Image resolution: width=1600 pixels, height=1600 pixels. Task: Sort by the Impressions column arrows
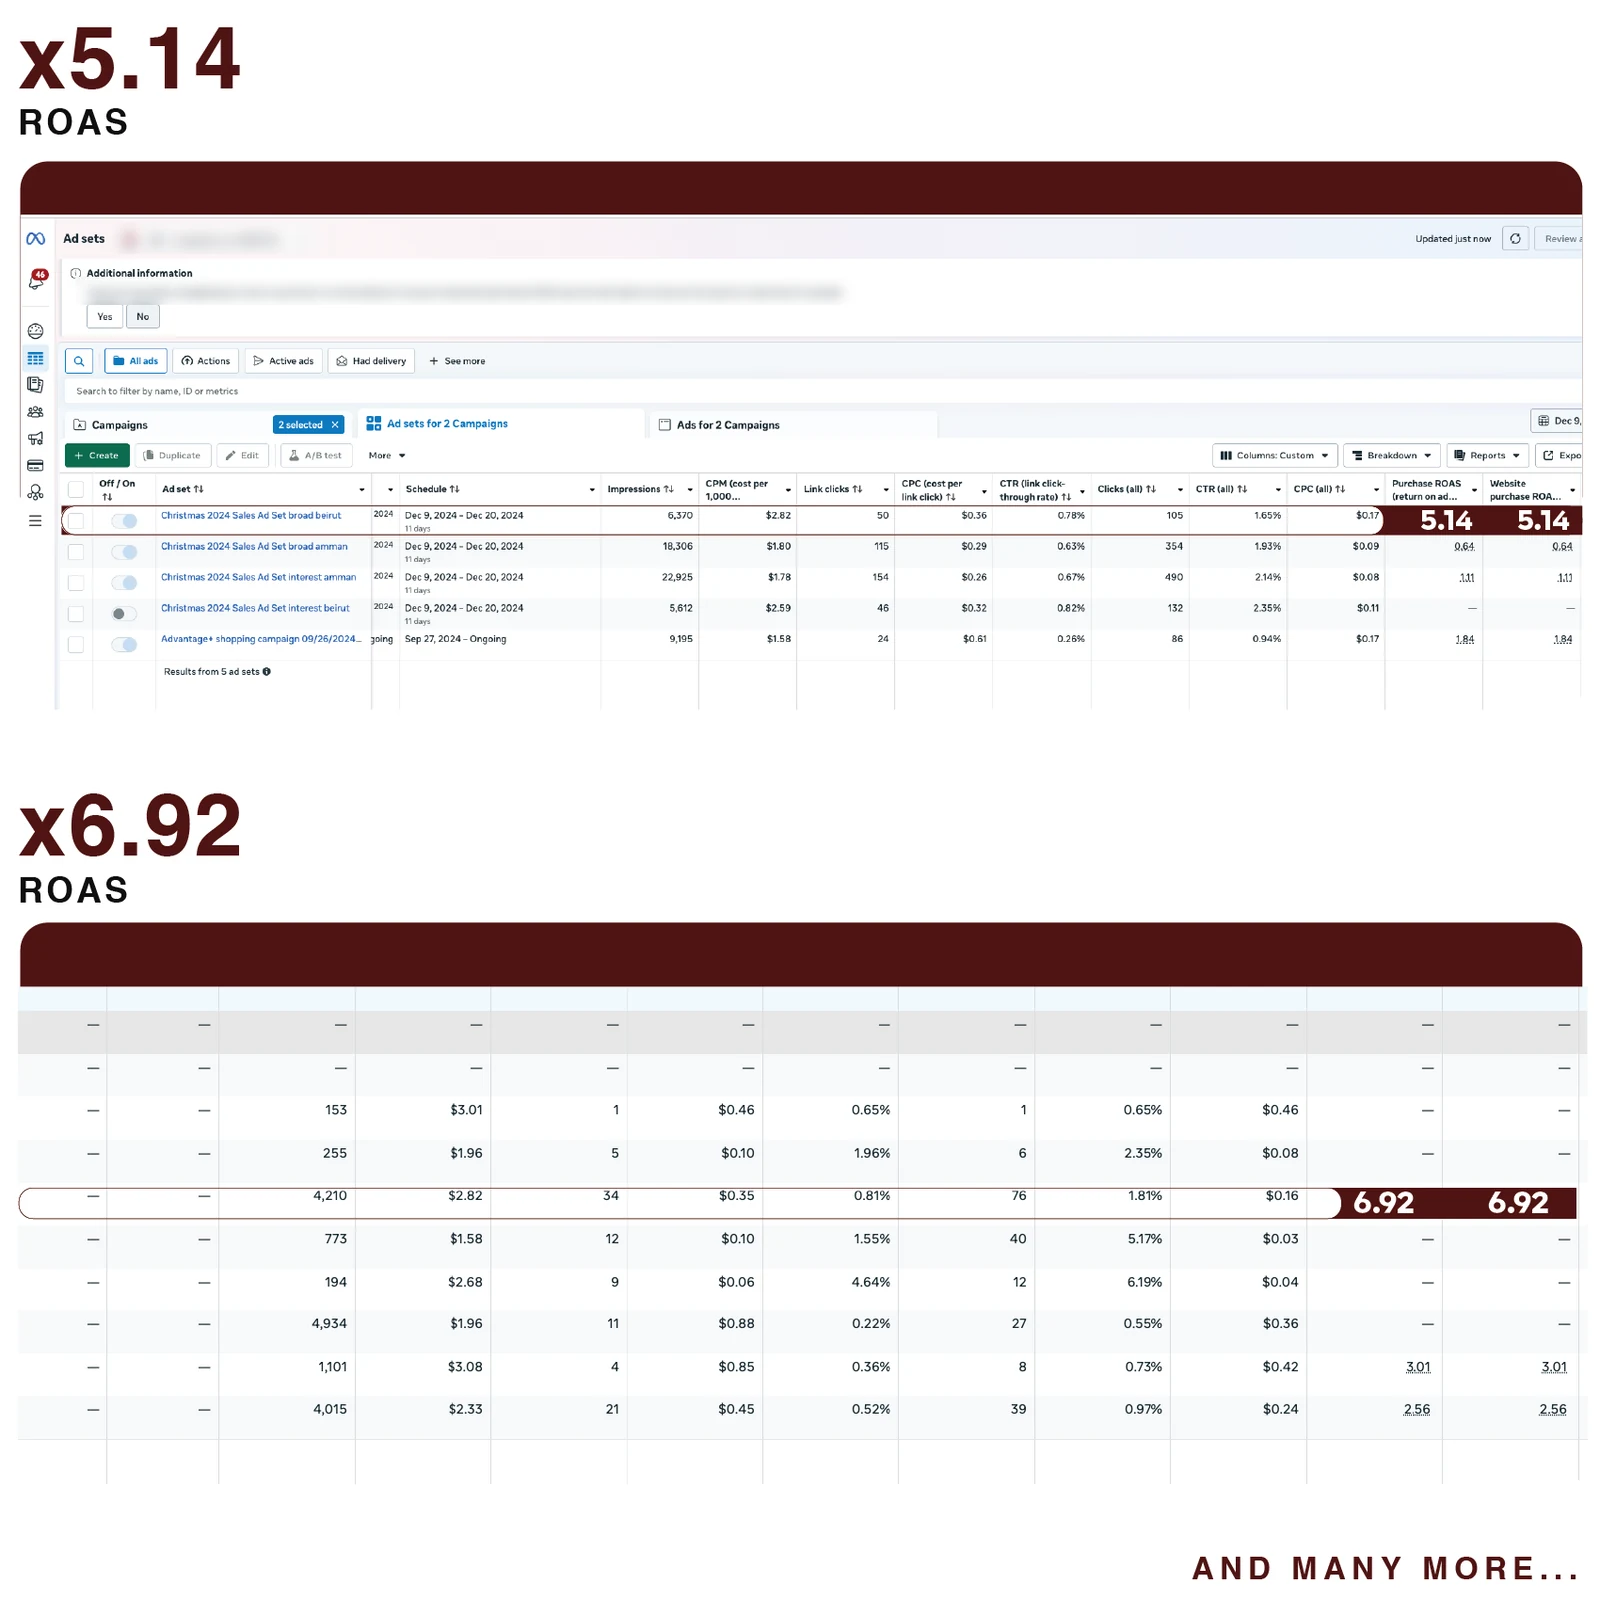coord(668,489)
